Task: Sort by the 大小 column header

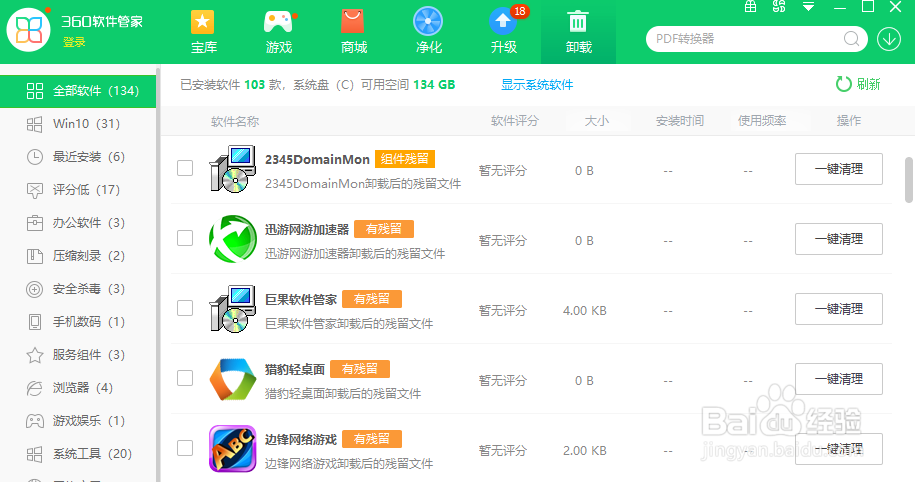Action: point(596,121)
